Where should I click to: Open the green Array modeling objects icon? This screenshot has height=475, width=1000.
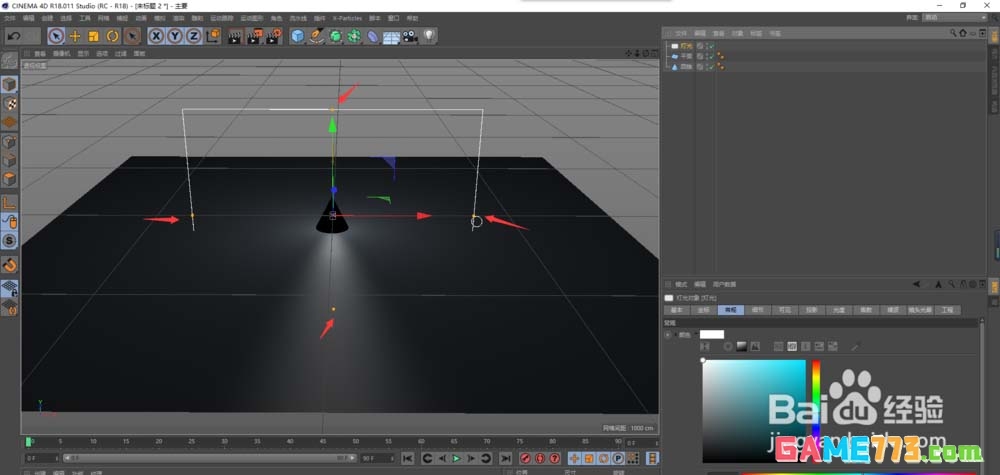[x=354, y=36]
